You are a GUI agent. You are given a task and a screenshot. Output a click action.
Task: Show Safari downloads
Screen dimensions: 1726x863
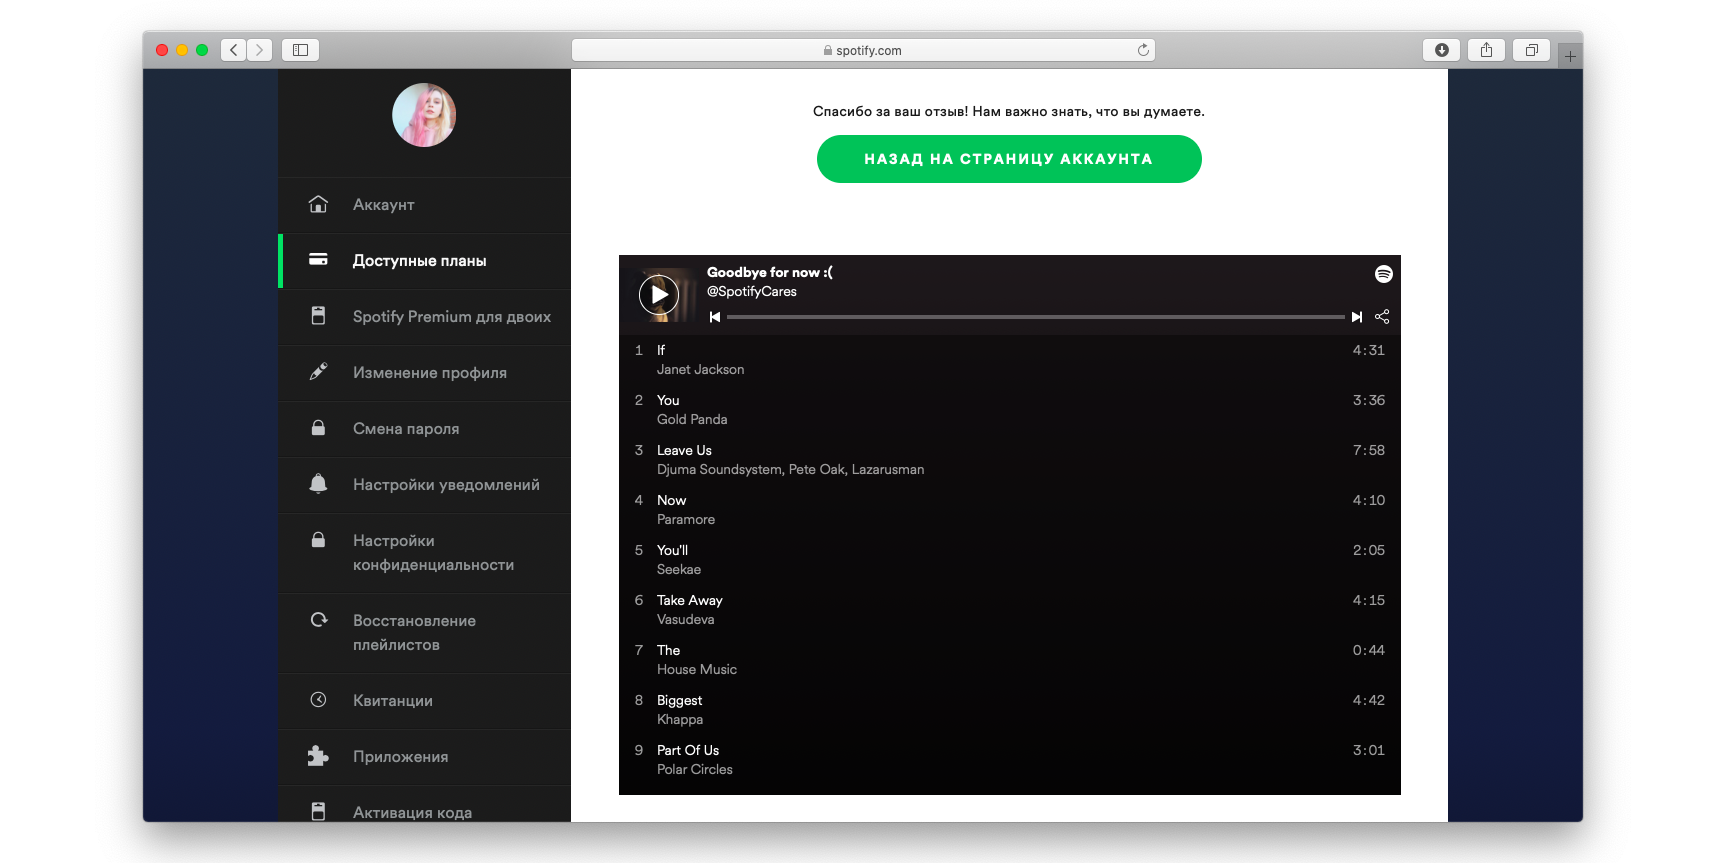tap(1442, 50)
